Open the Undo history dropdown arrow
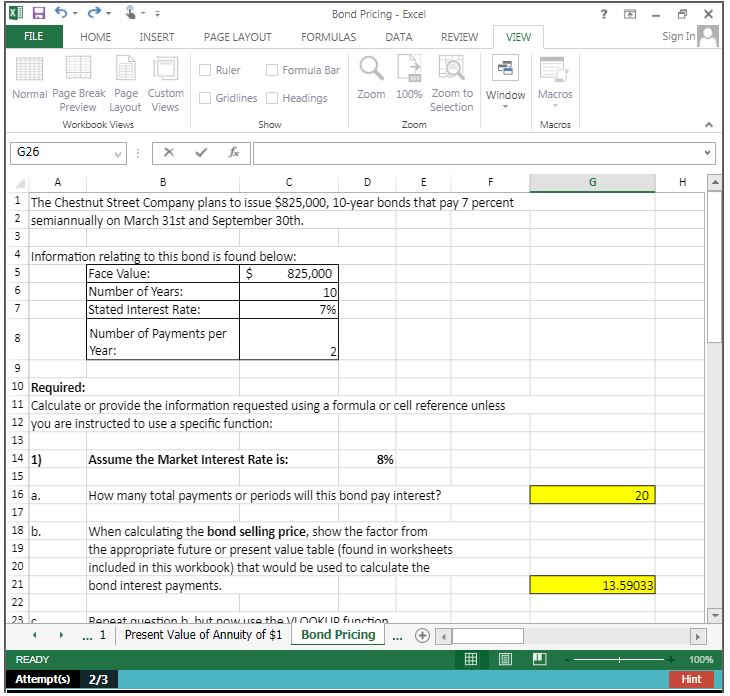This screenshot has width=730, height=696. click(75, 14)
